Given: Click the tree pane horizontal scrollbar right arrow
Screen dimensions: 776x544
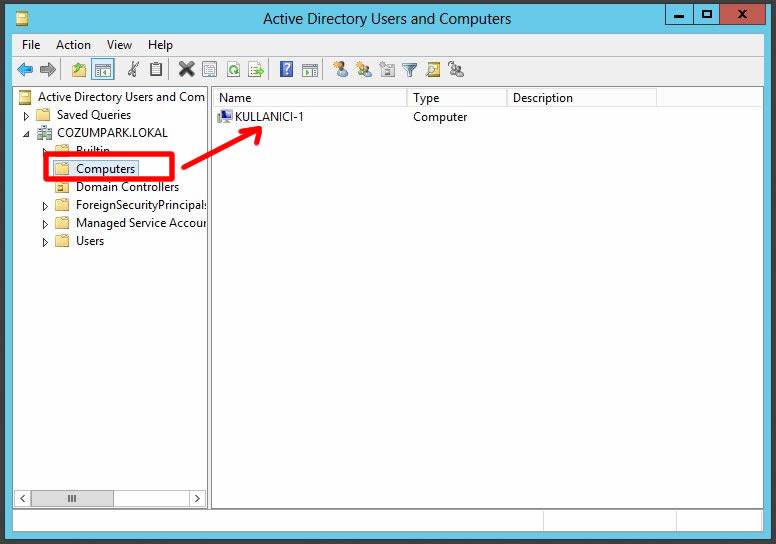Looking at the screenshot, I should click(197, 498).
